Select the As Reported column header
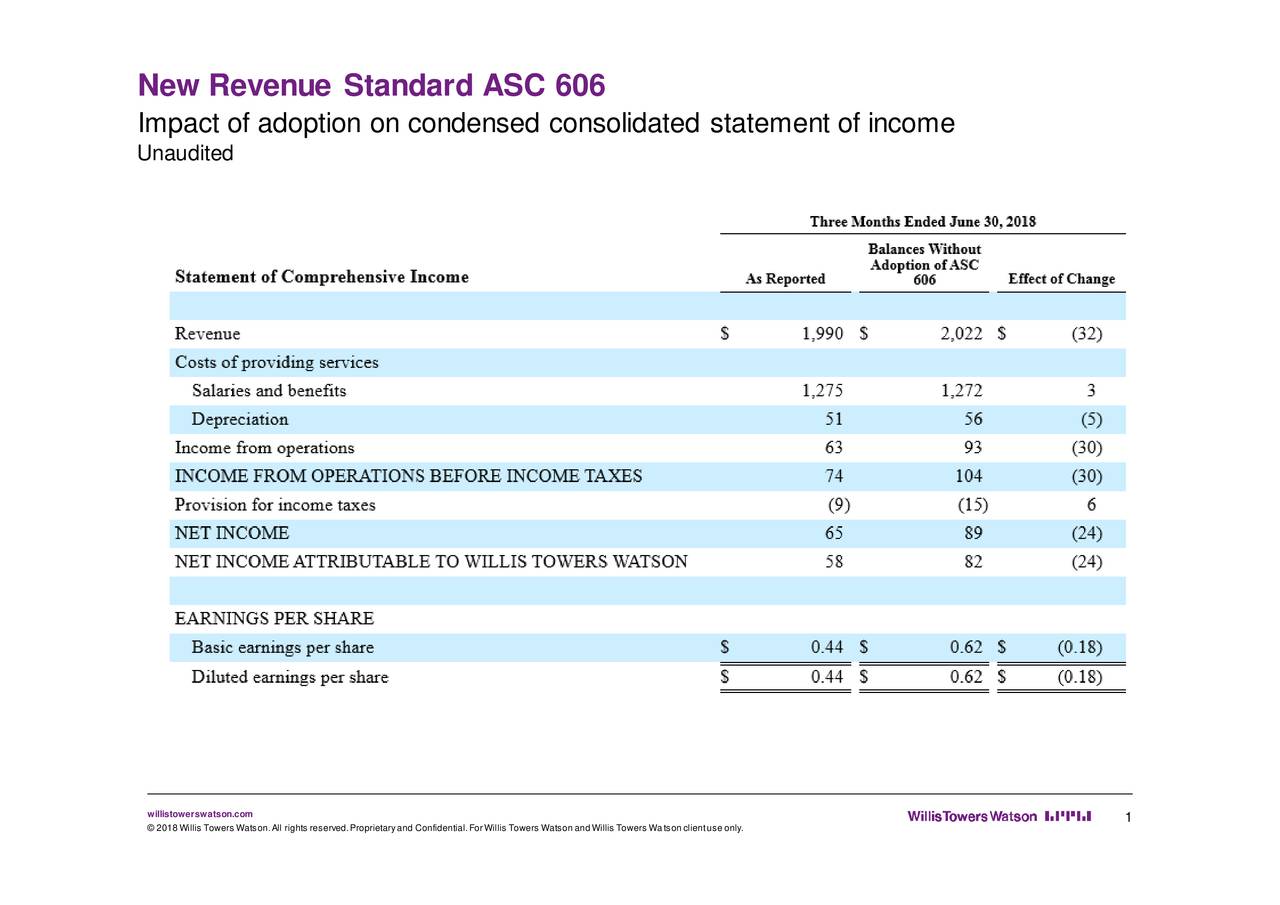Screen dimensions: 1280x905 tap(785, 279)
